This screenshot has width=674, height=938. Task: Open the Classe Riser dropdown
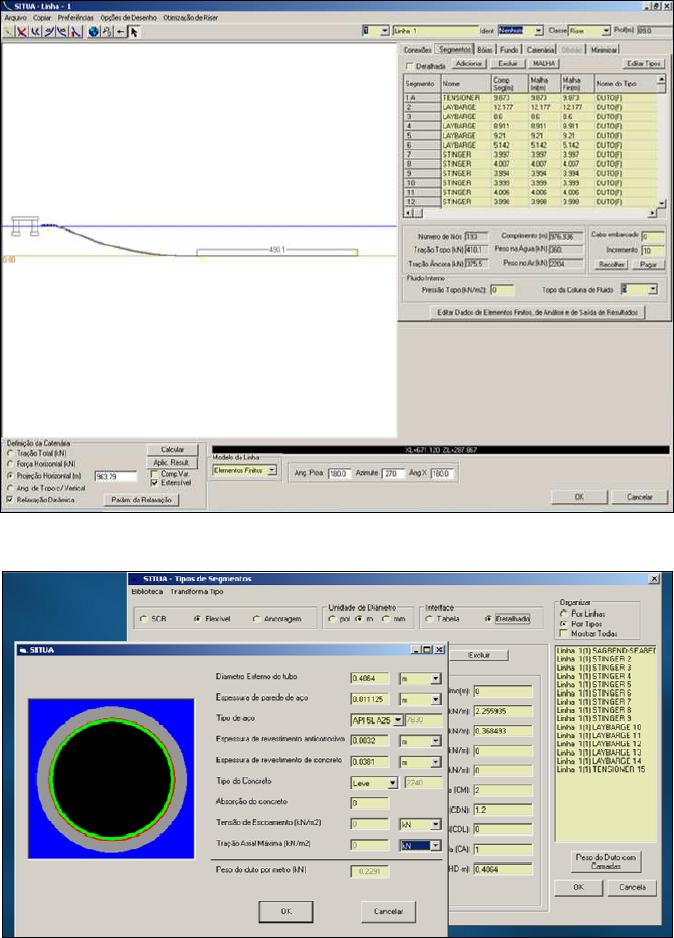[x=604, y=31]
